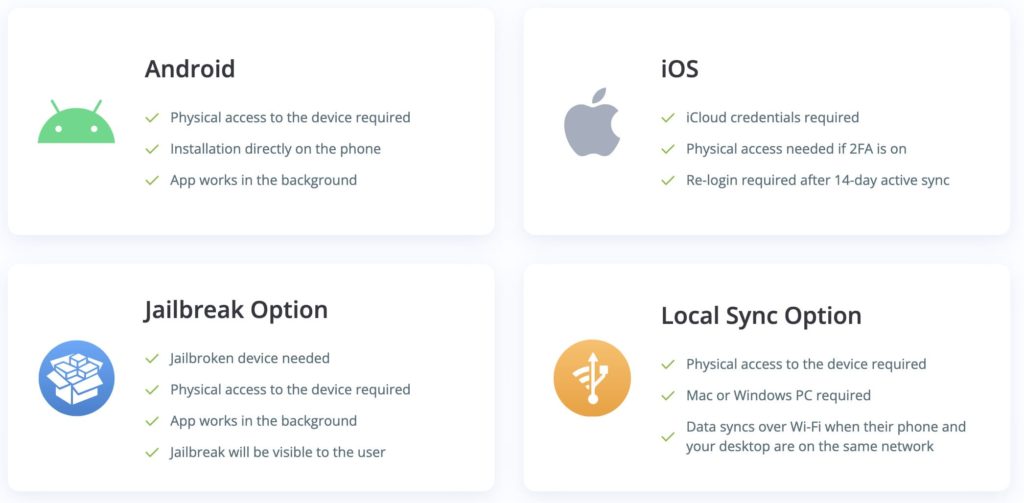Click the gray Apple logo icon
The height and width of the screenshot is (503, 1024).
click(x=592, y=122)
